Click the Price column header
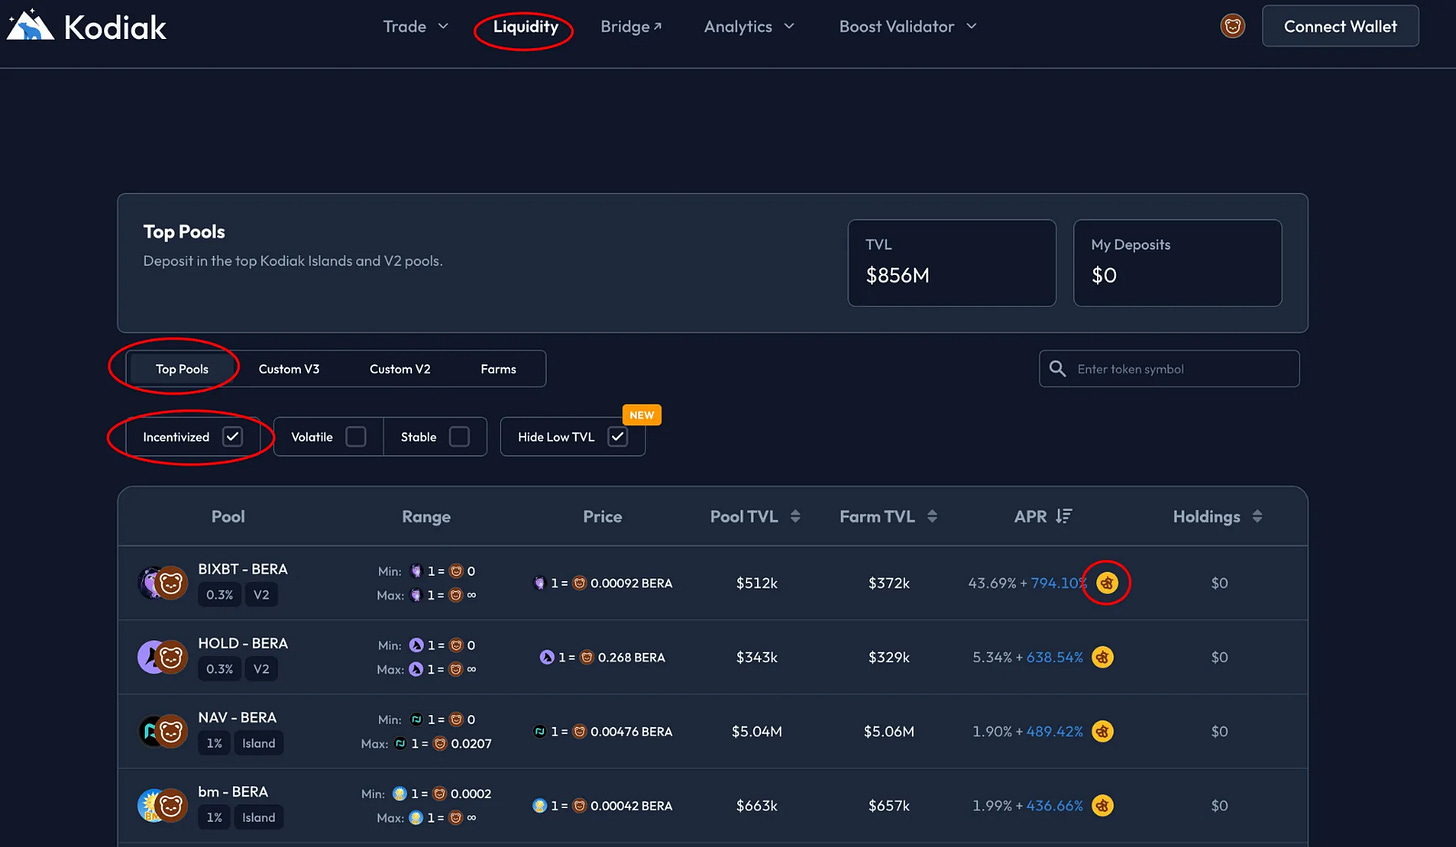 [602, 516]
